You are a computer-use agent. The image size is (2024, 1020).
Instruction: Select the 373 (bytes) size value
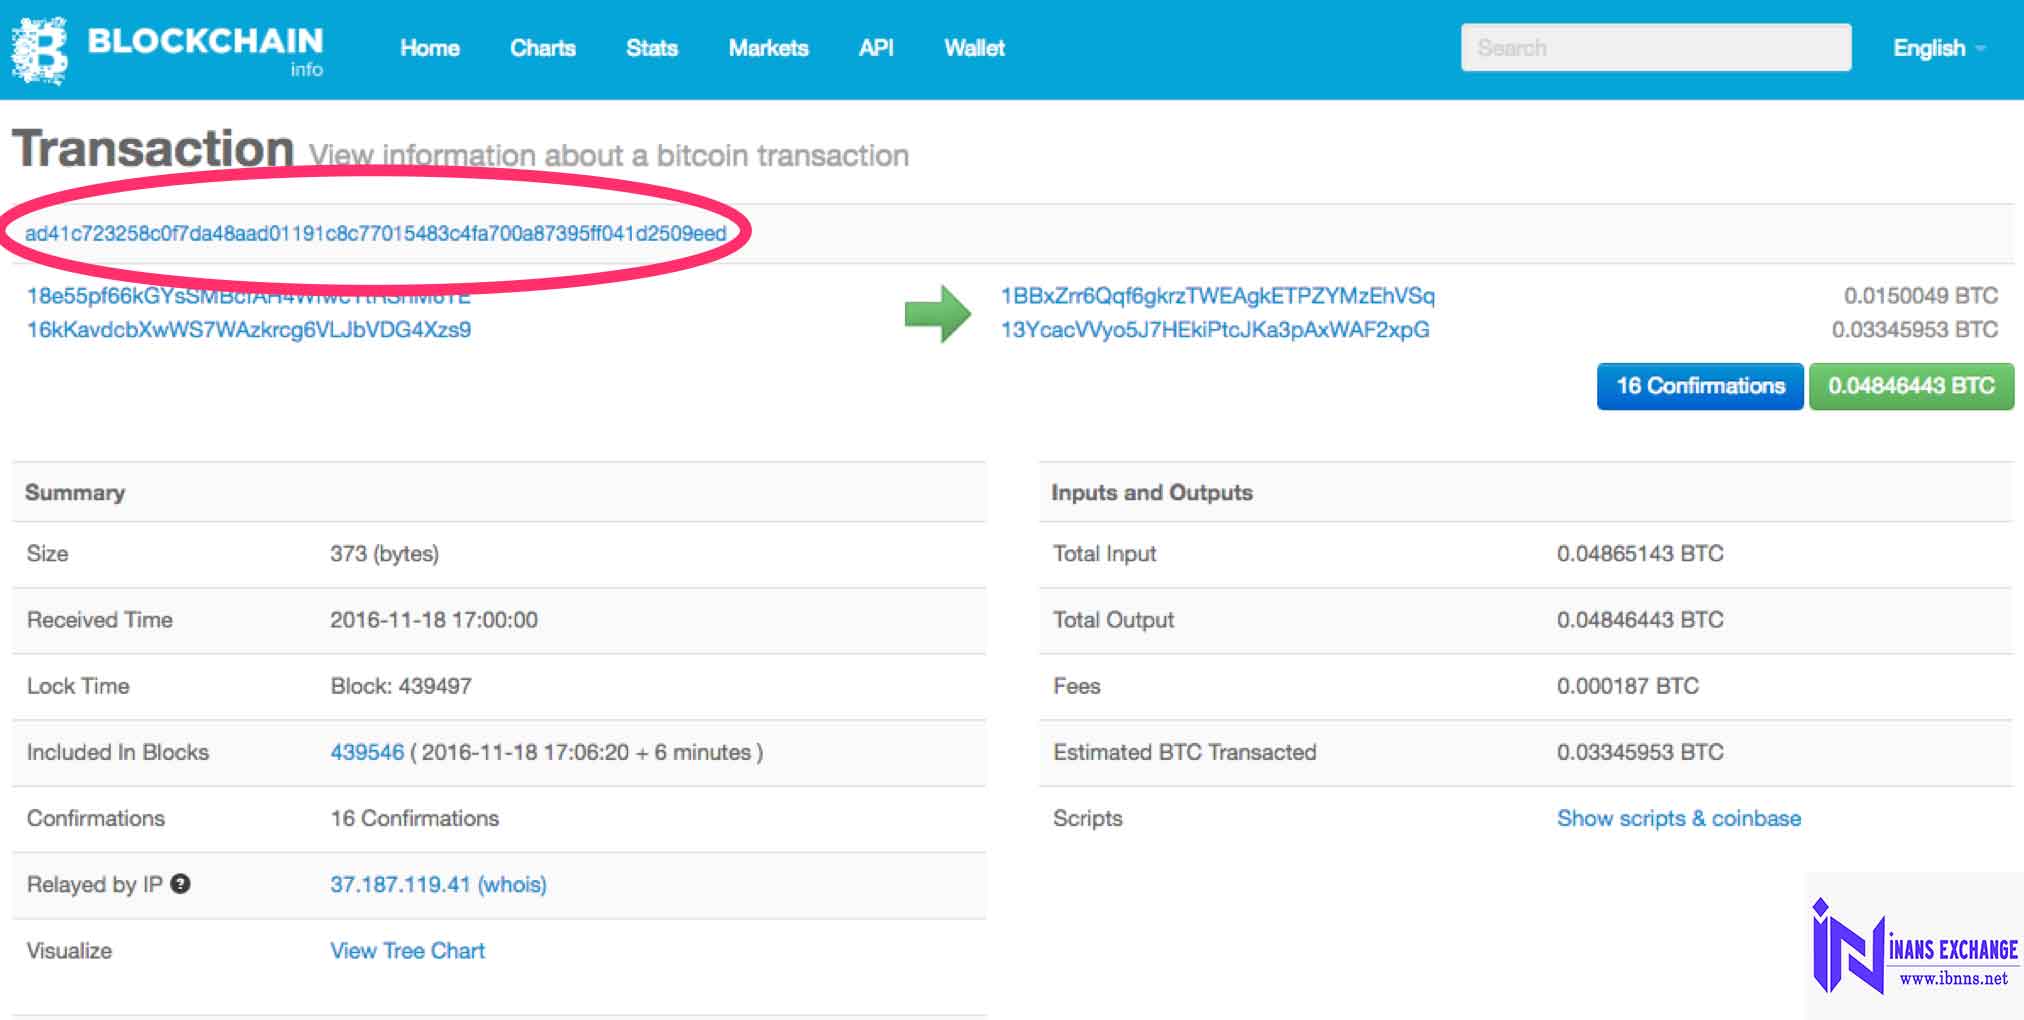tap(384, 554)
